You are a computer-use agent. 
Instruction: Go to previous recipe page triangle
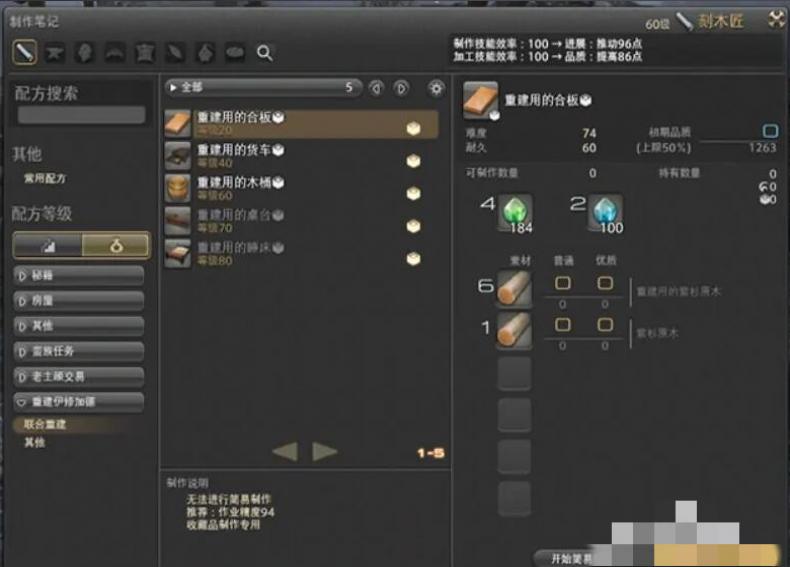(285, 452)
